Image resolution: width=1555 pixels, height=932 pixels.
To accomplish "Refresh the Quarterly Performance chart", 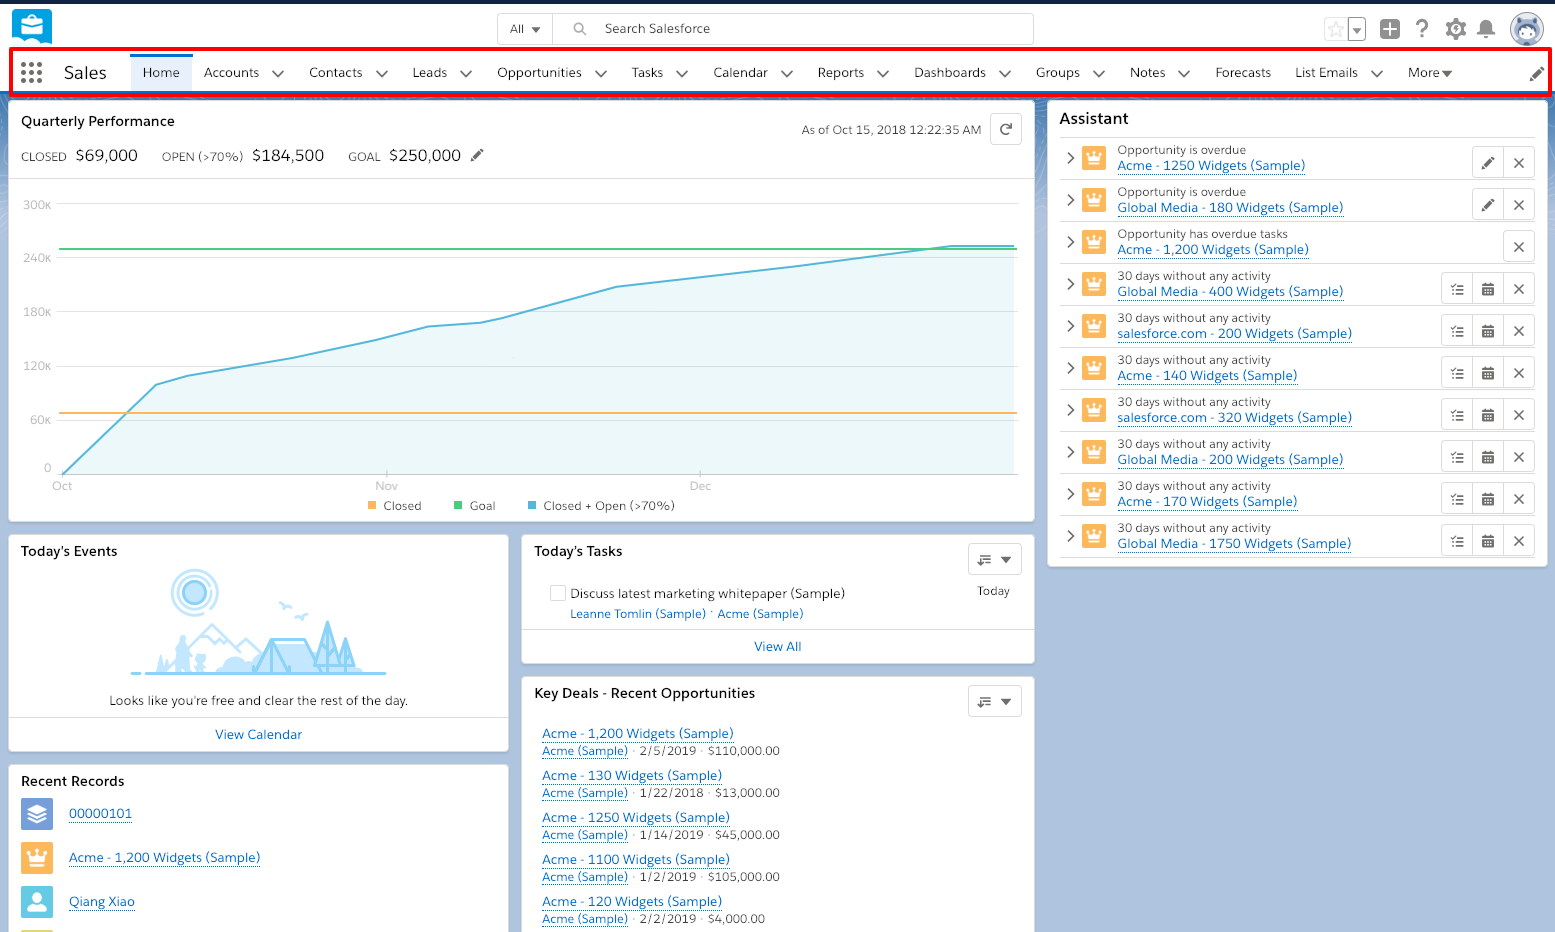I will (x=1006, y=129).
